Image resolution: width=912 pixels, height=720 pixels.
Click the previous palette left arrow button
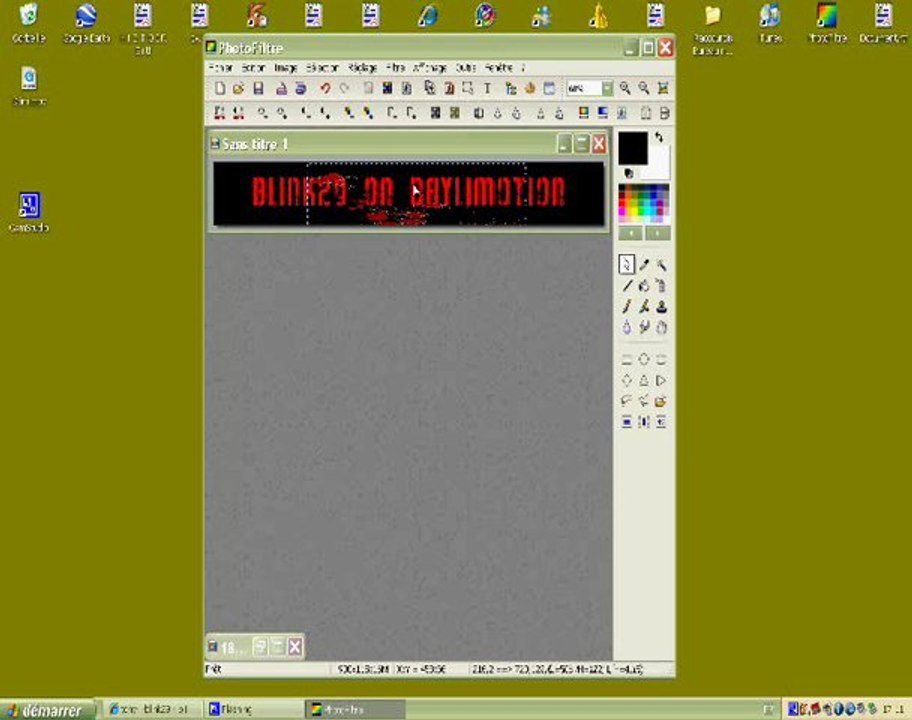tap(630, 233)
